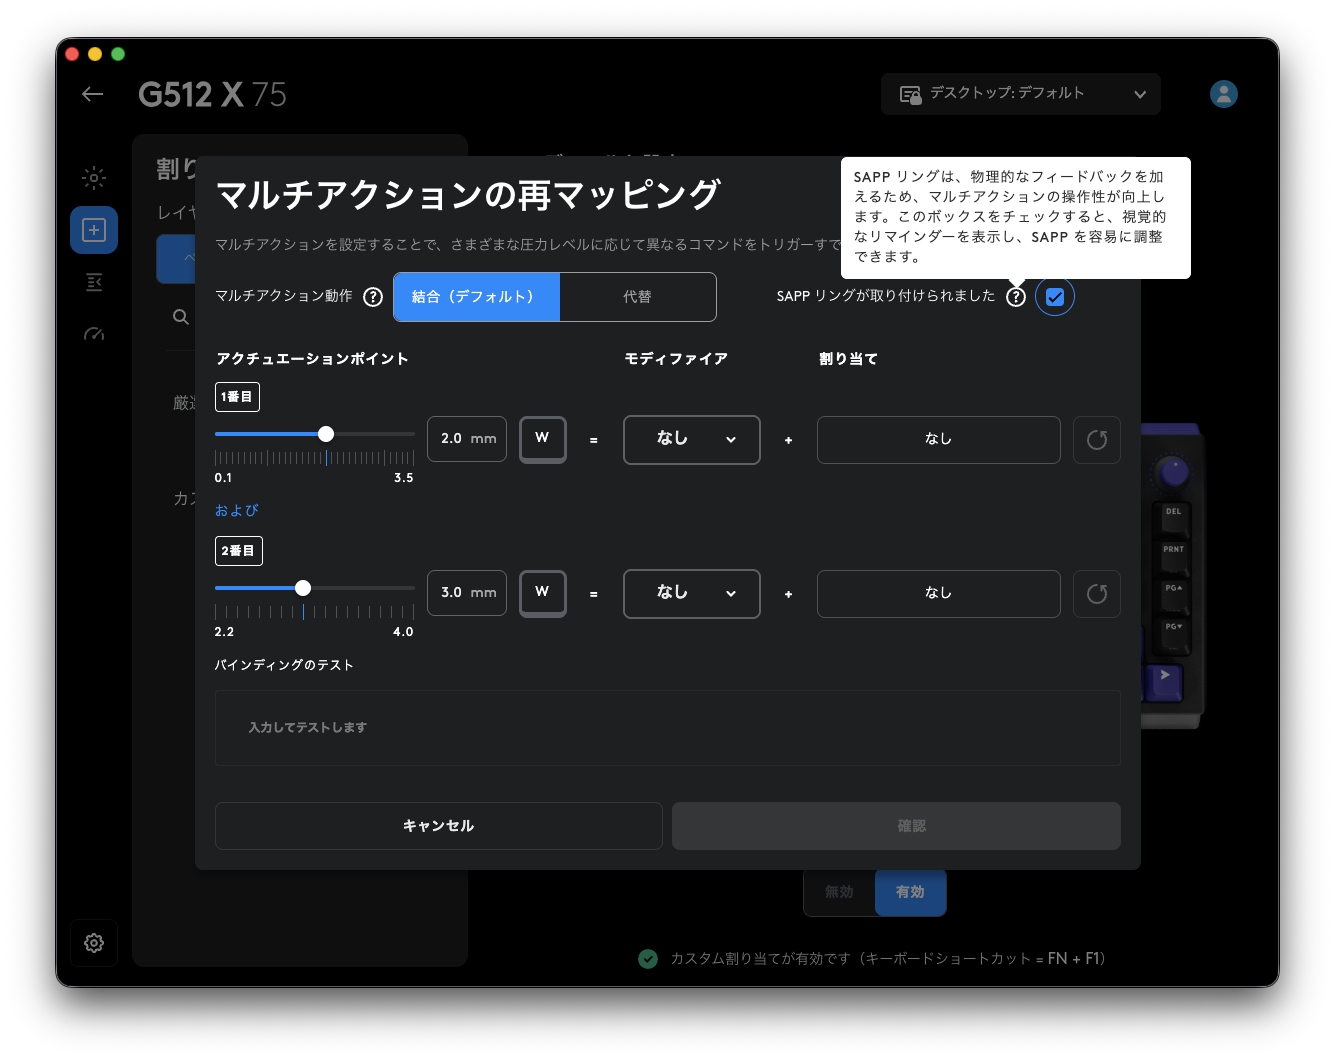Reset the second actuation point assignment

point(1097,594)
